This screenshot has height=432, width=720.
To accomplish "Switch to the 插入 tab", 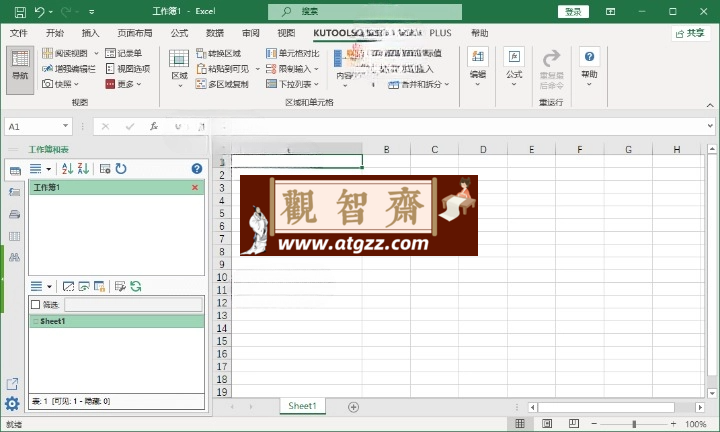I will [90, 33].
